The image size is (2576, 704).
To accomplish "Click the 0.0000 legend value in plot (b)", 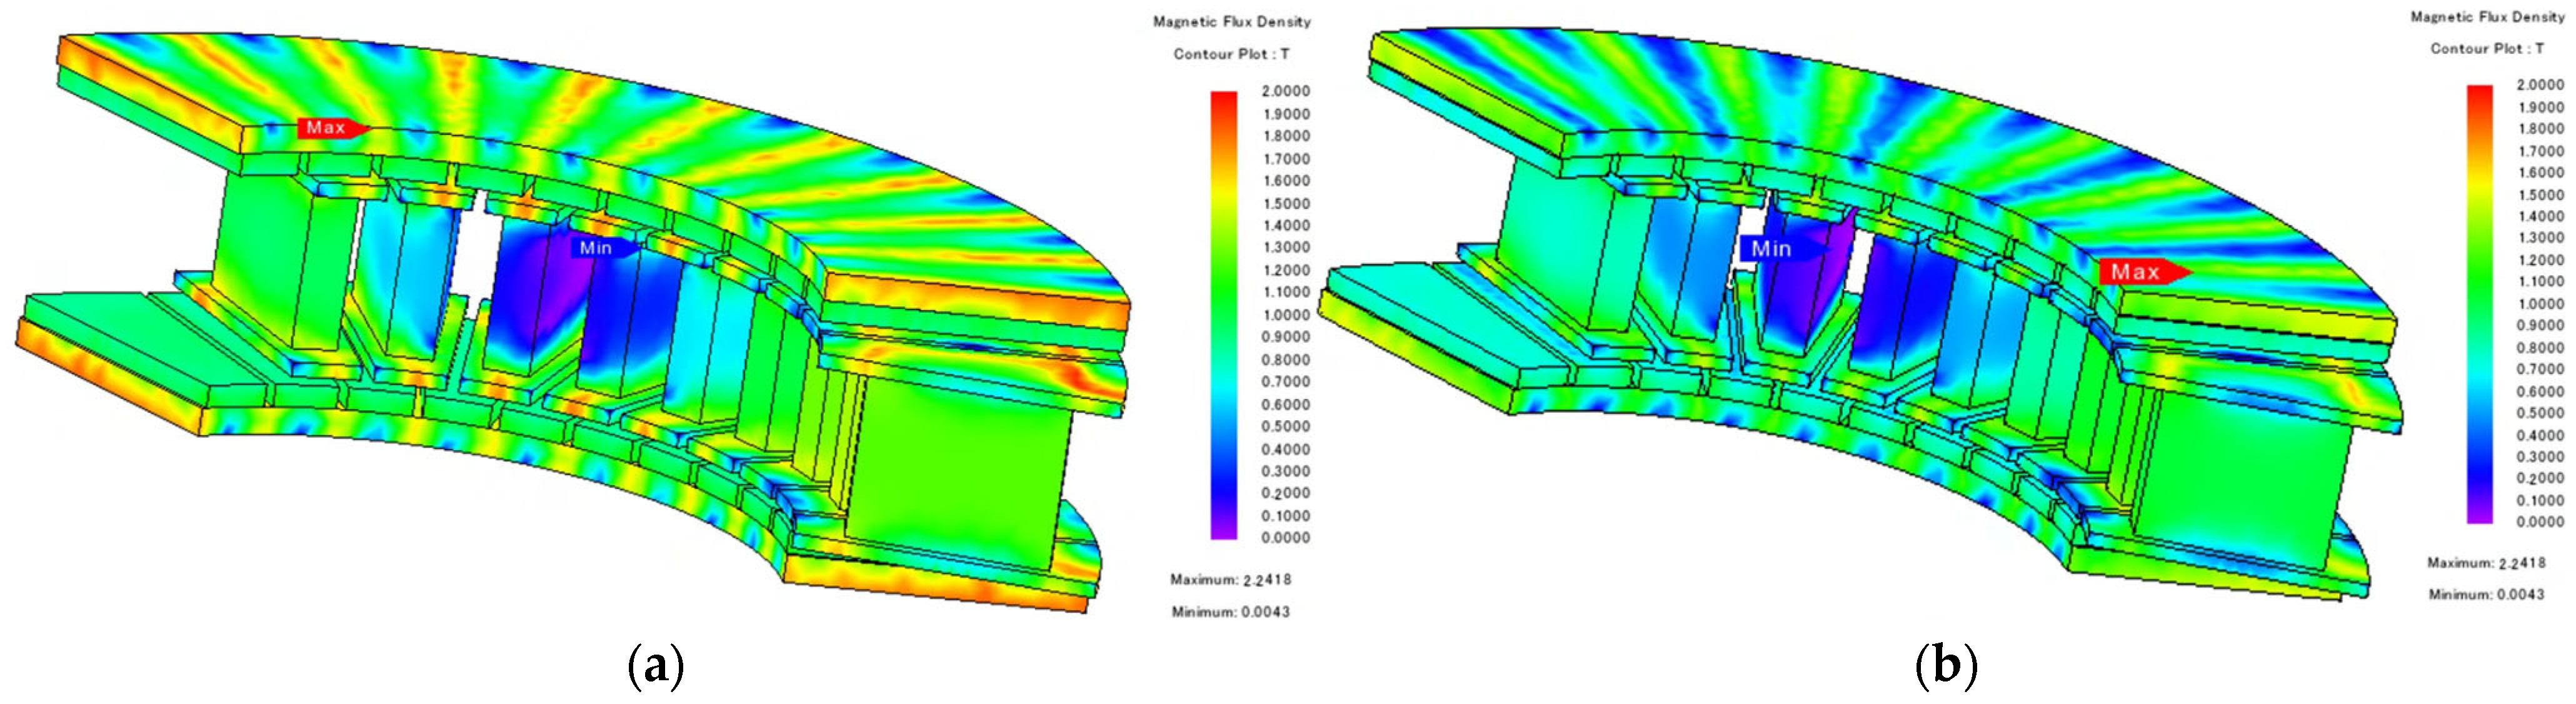I will point(2540,522).
